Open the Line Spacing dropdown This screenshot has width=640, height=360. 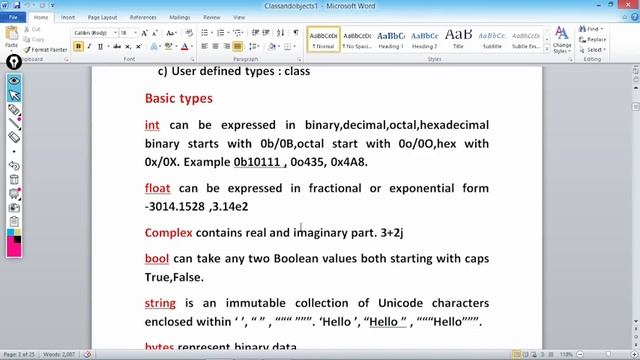[253, 47]
